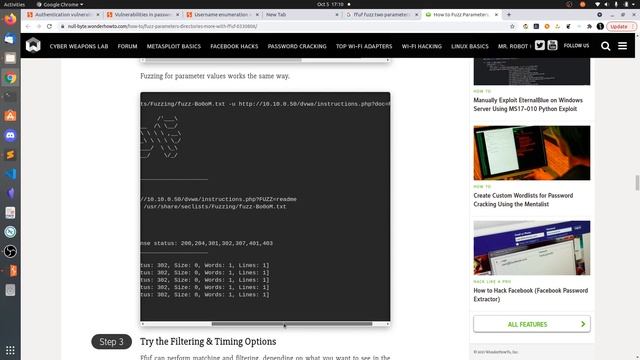Launch Ubuntu Software from the dock
The image size is (640, 360).
10,116
